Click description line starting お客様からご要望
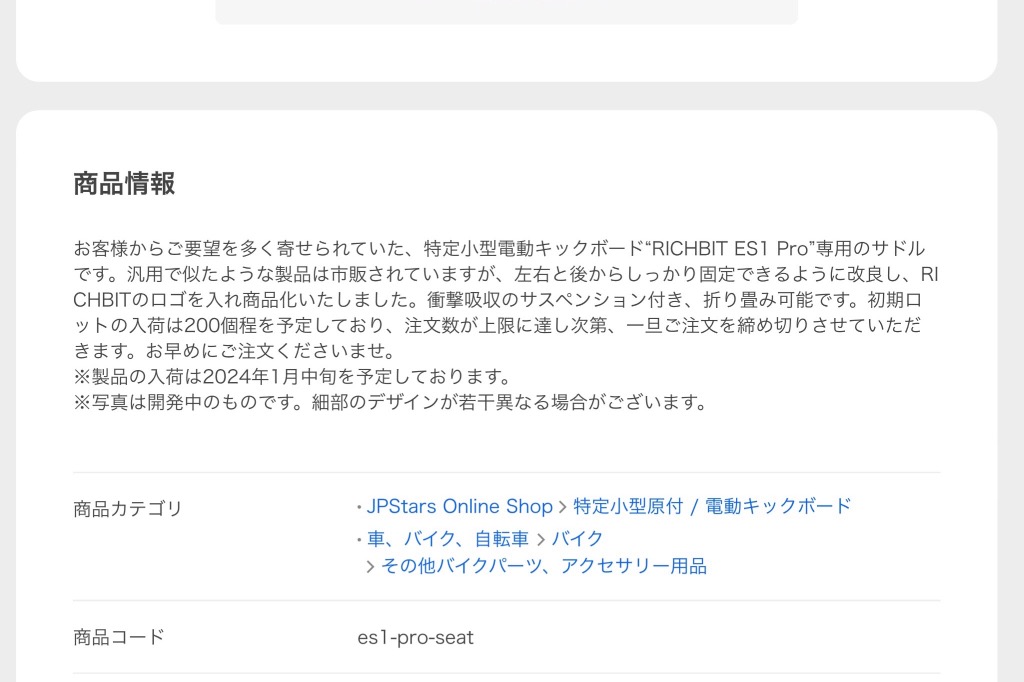 click(x=499, y=248)
